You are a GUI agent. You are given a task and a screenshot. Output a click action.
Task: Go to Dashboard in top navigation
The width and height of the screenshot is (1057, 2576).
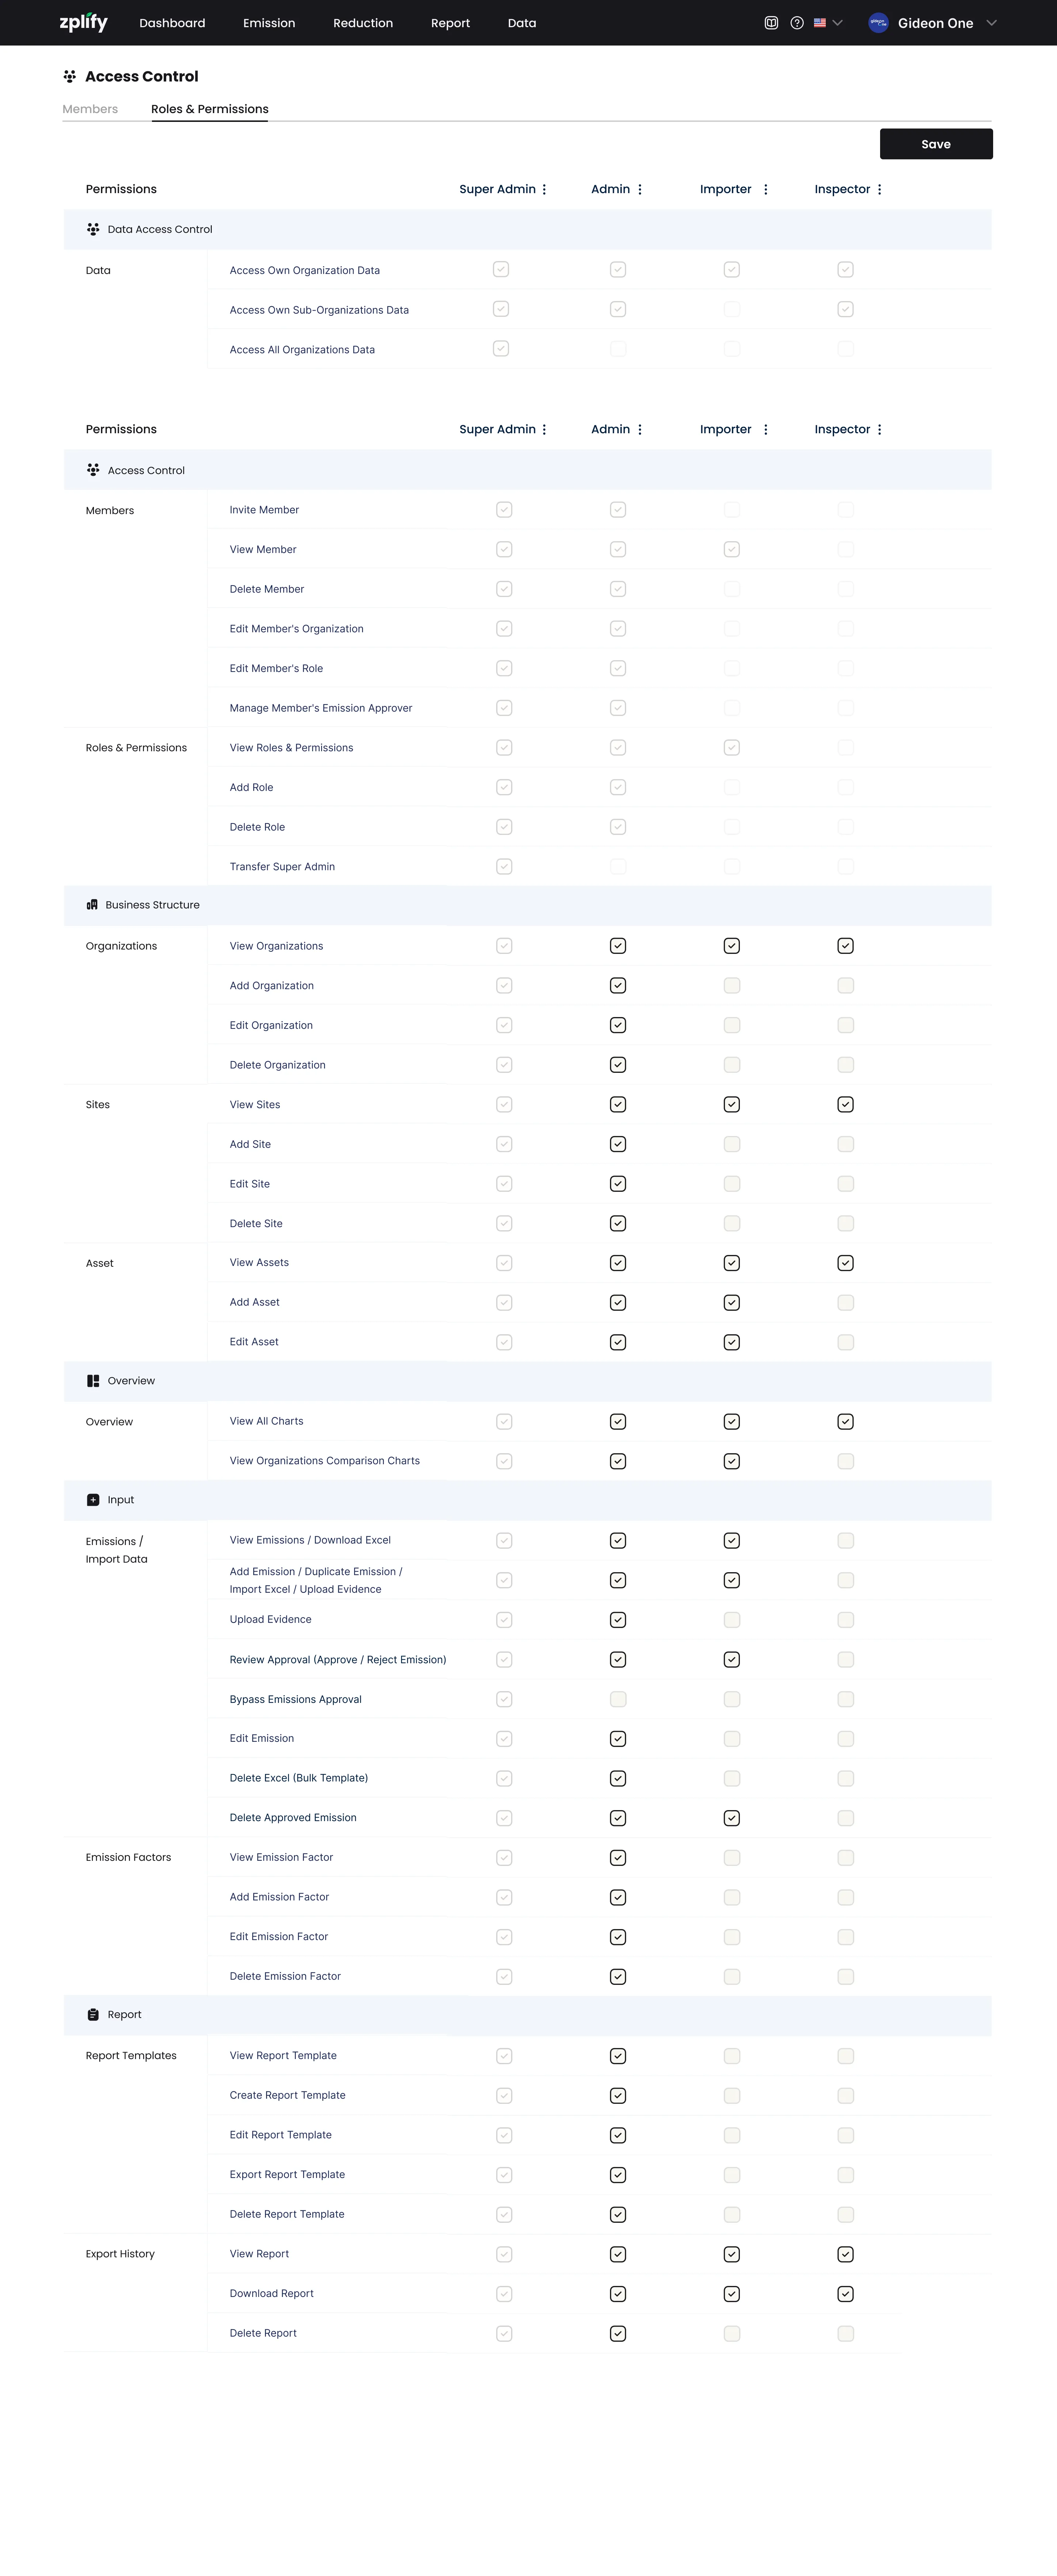[x=172, y=23]
